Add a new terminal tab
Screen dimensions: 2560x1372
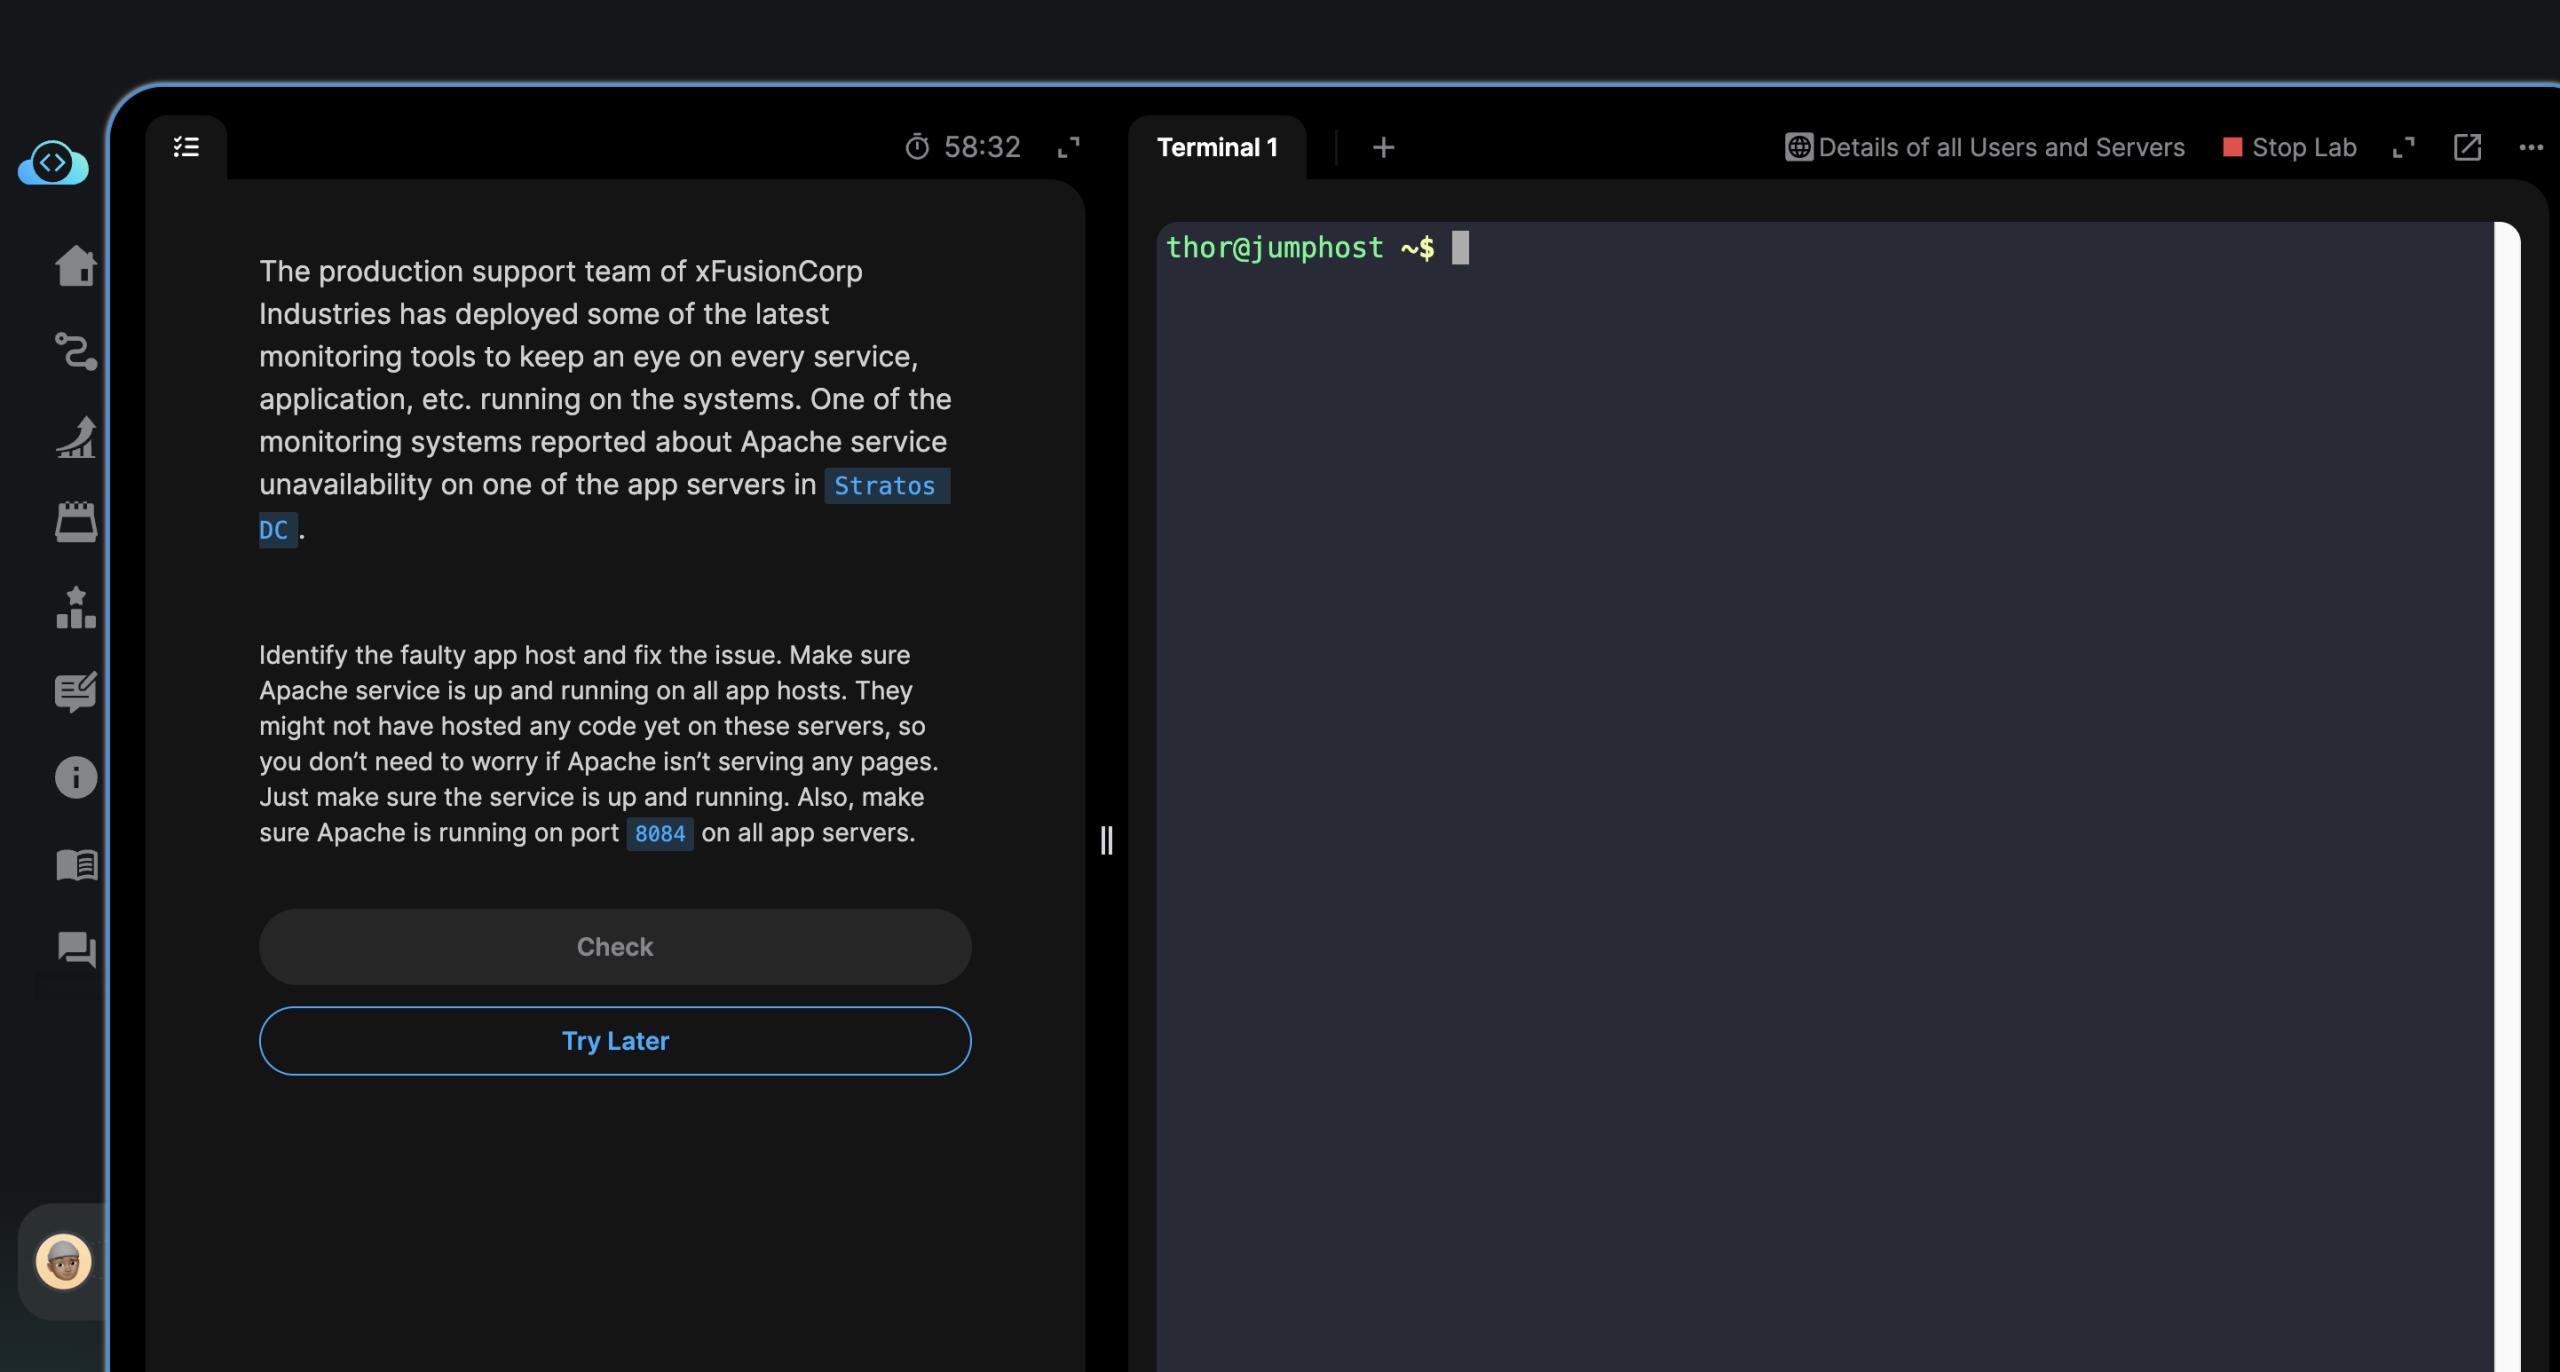click(x=1383, y=148)
